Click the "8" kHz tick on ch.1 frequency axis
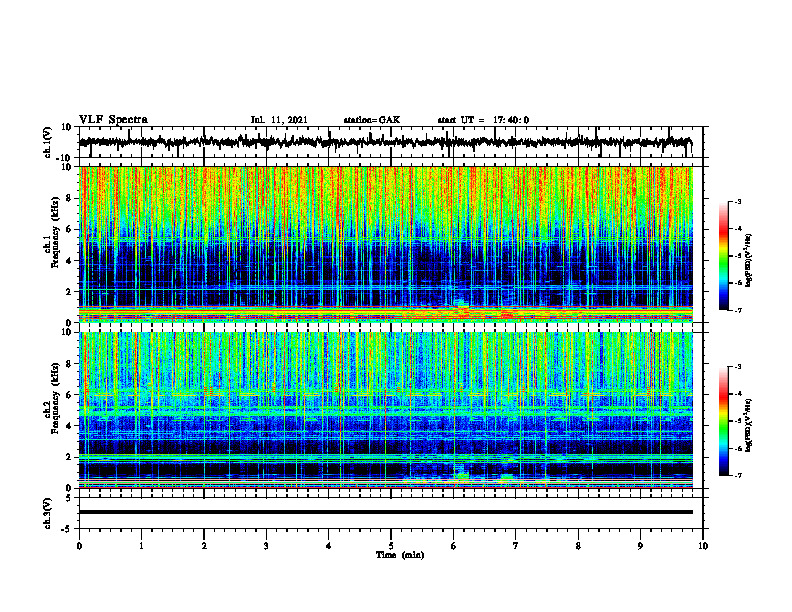 (x=69, y=198)
